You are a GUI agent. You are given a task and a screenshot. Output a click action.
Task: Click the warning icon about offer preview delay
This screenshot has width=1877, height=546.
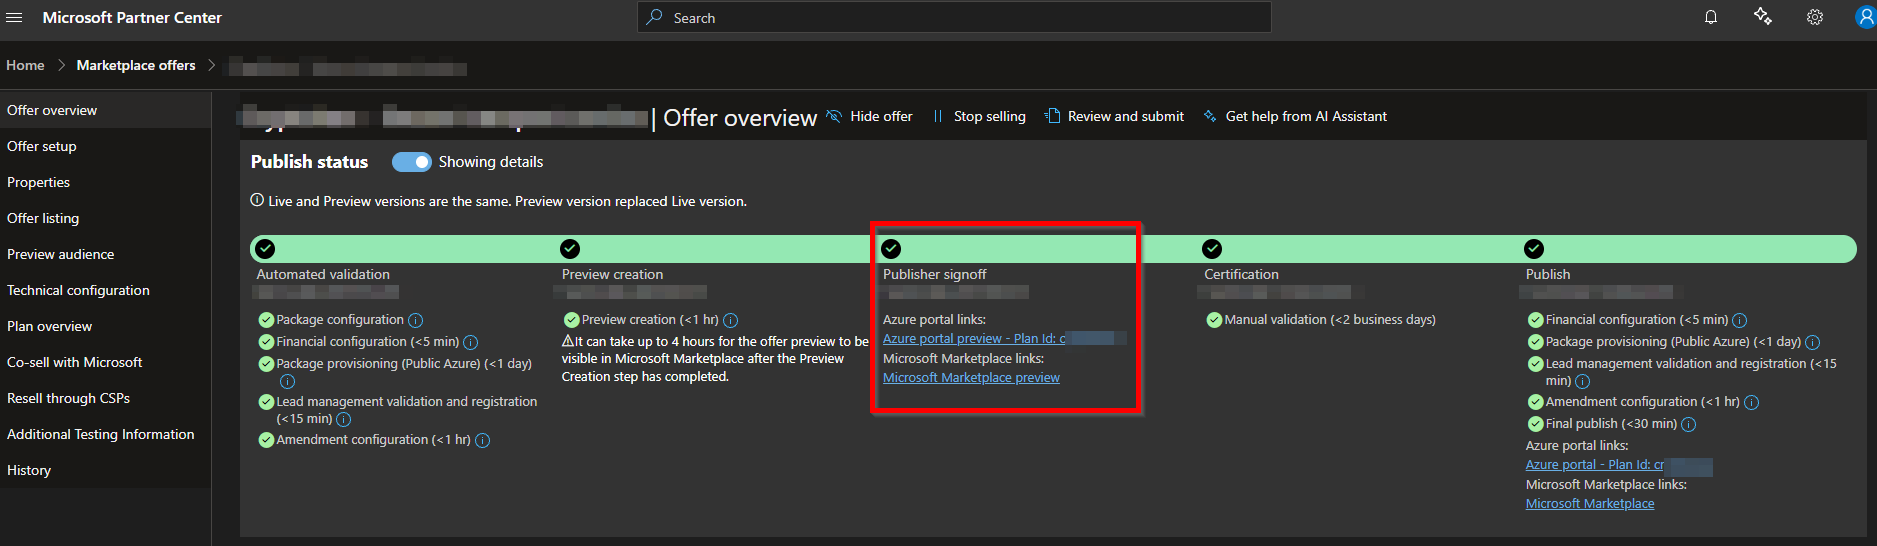pyautogui.click(x=567, y=341)
